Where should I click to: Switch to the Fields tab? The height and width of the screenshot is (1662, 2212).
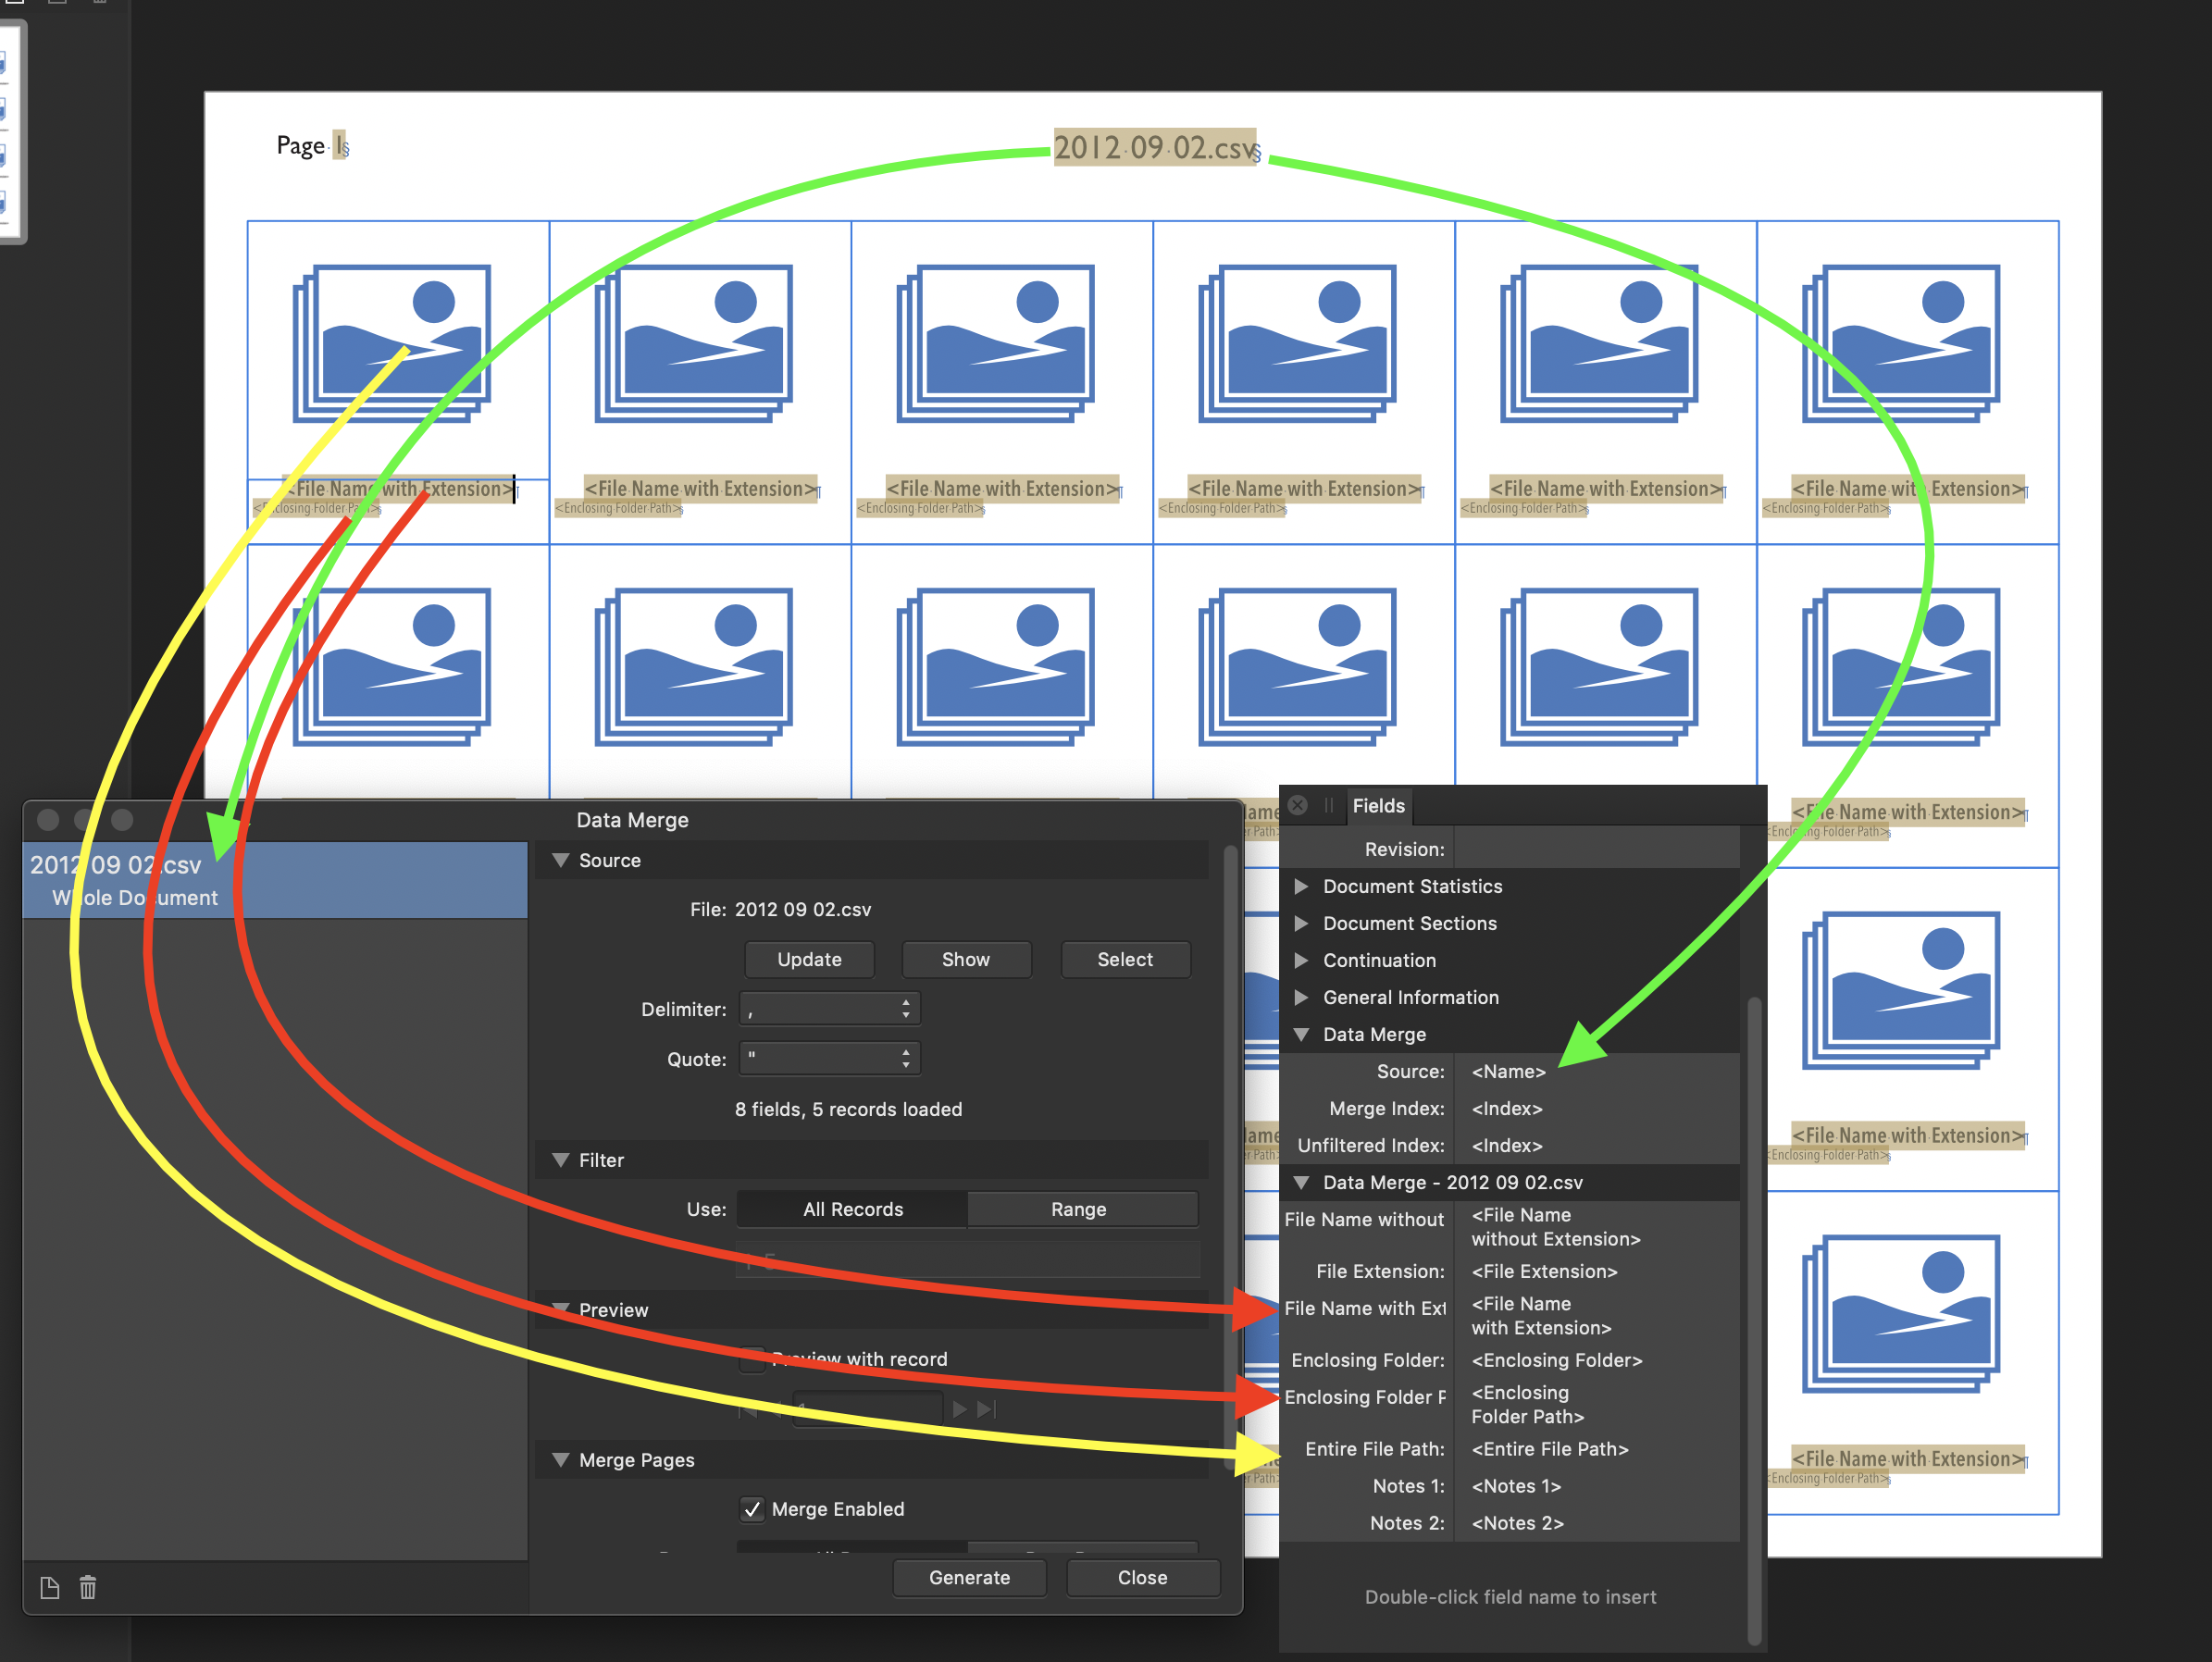click(1379, 806)
